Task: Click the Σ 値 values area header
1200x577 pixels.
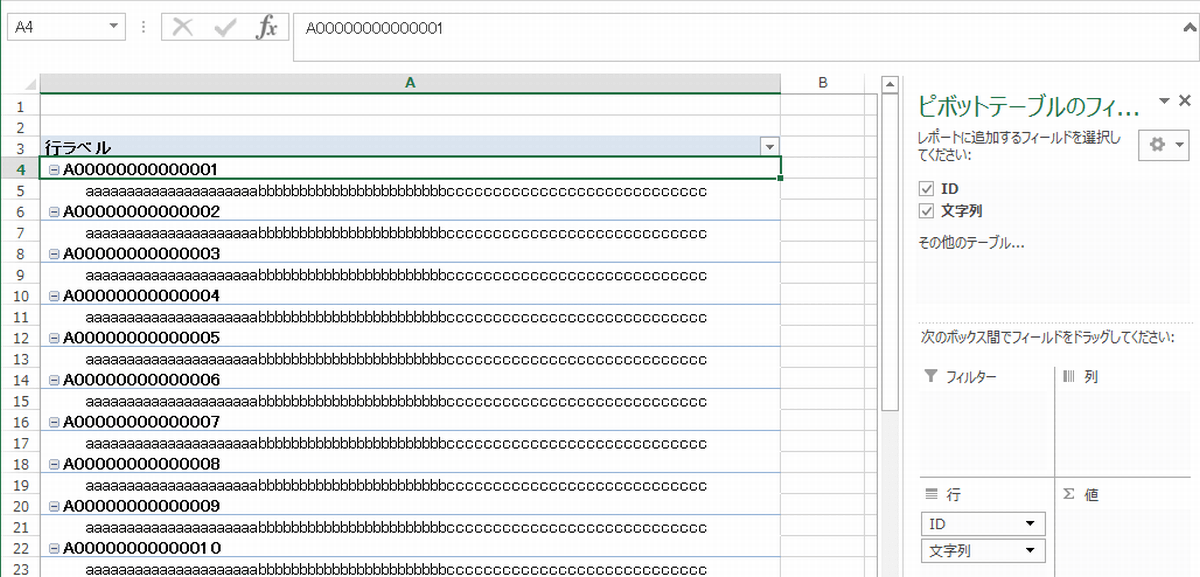Action: coord(1080,495)
